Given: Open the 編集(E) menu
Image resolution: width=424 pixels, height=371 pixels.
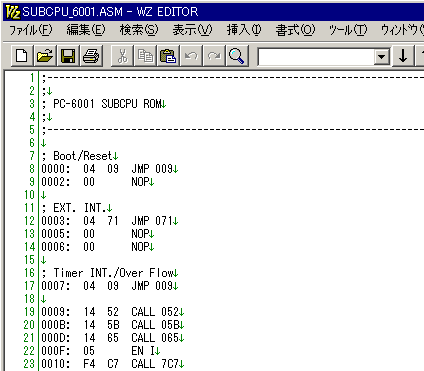Looking at the screenshot, I should pyautogui.click(x=86, y=30).
